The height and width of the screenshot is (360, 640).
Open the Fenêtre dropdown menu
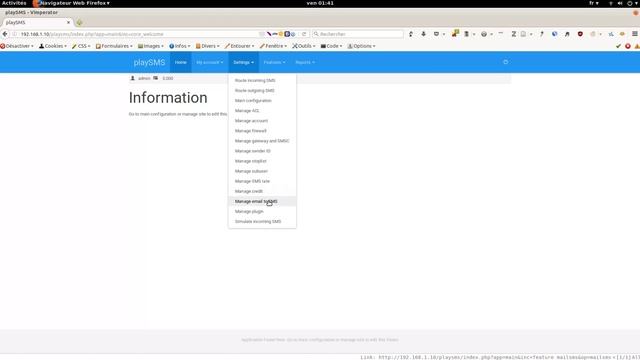(273, 46)
